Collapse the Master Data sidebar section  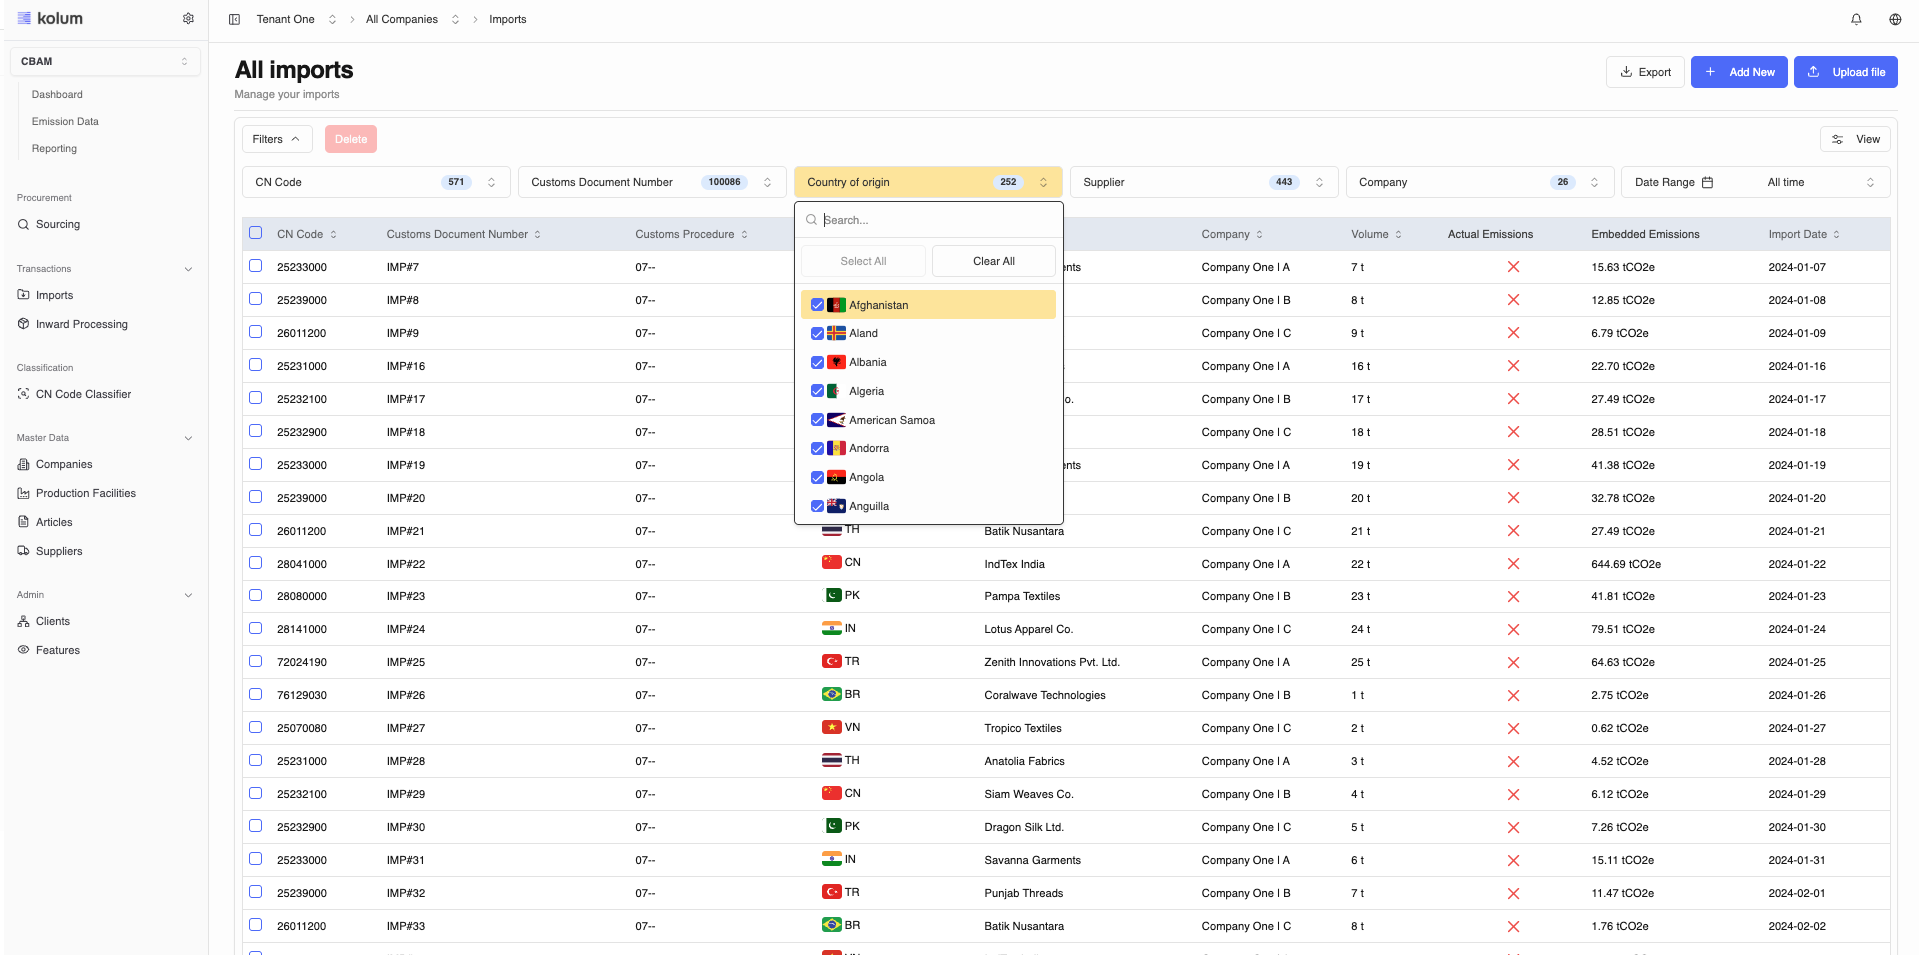pyautogui.click(x=188, y=438)
